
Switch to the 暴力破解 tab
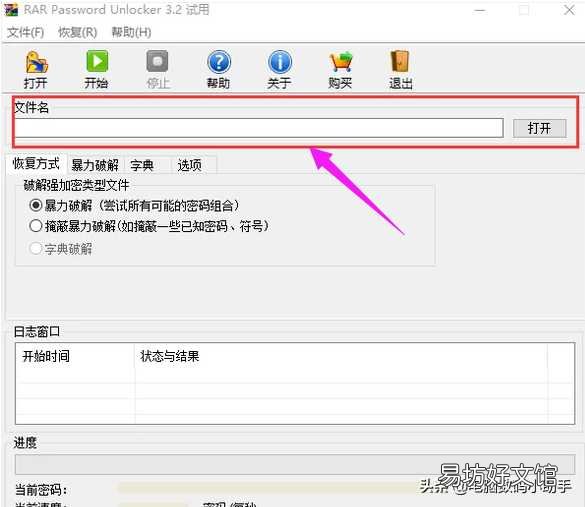(95, 165)
